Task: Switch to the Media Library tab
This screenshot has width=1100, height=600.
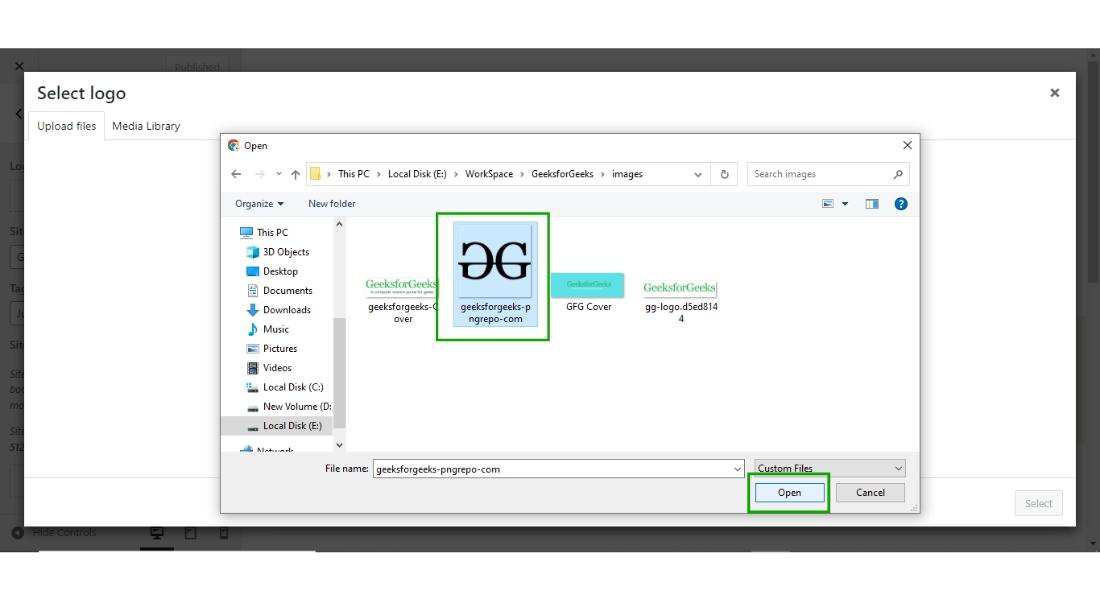Action: point(146,126)
